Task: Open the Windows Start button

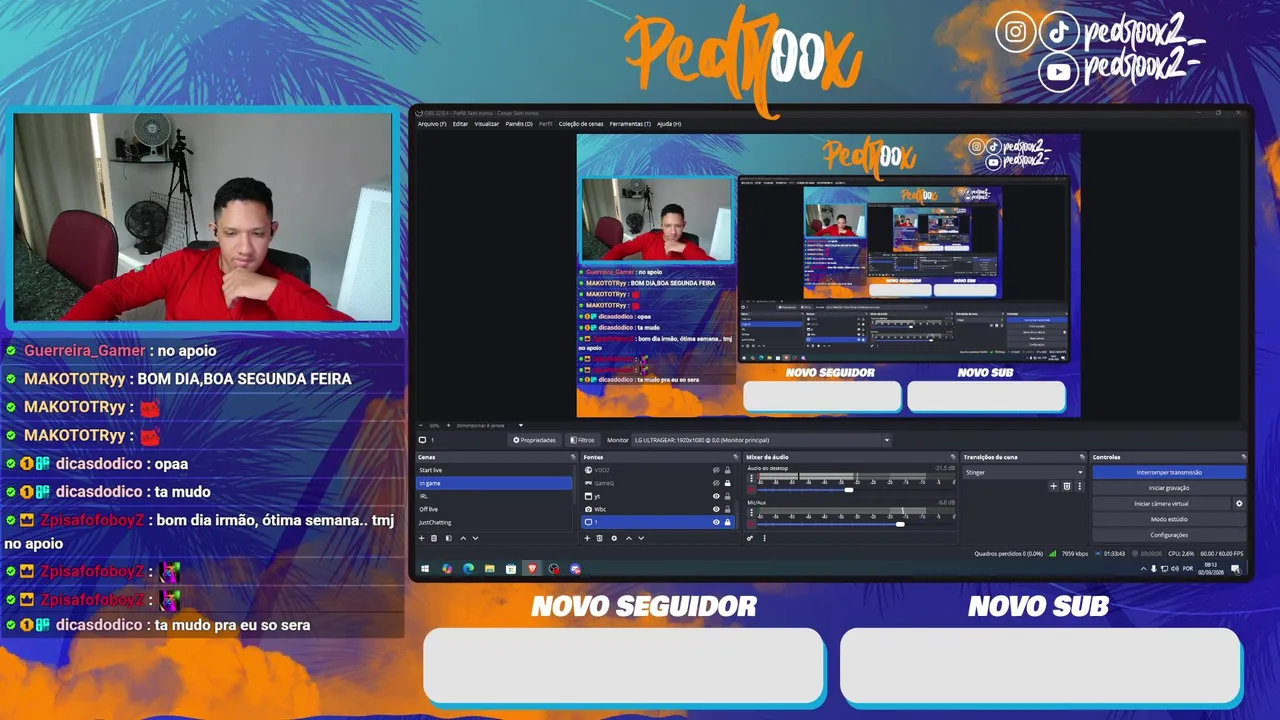Action: pos(425,569)
